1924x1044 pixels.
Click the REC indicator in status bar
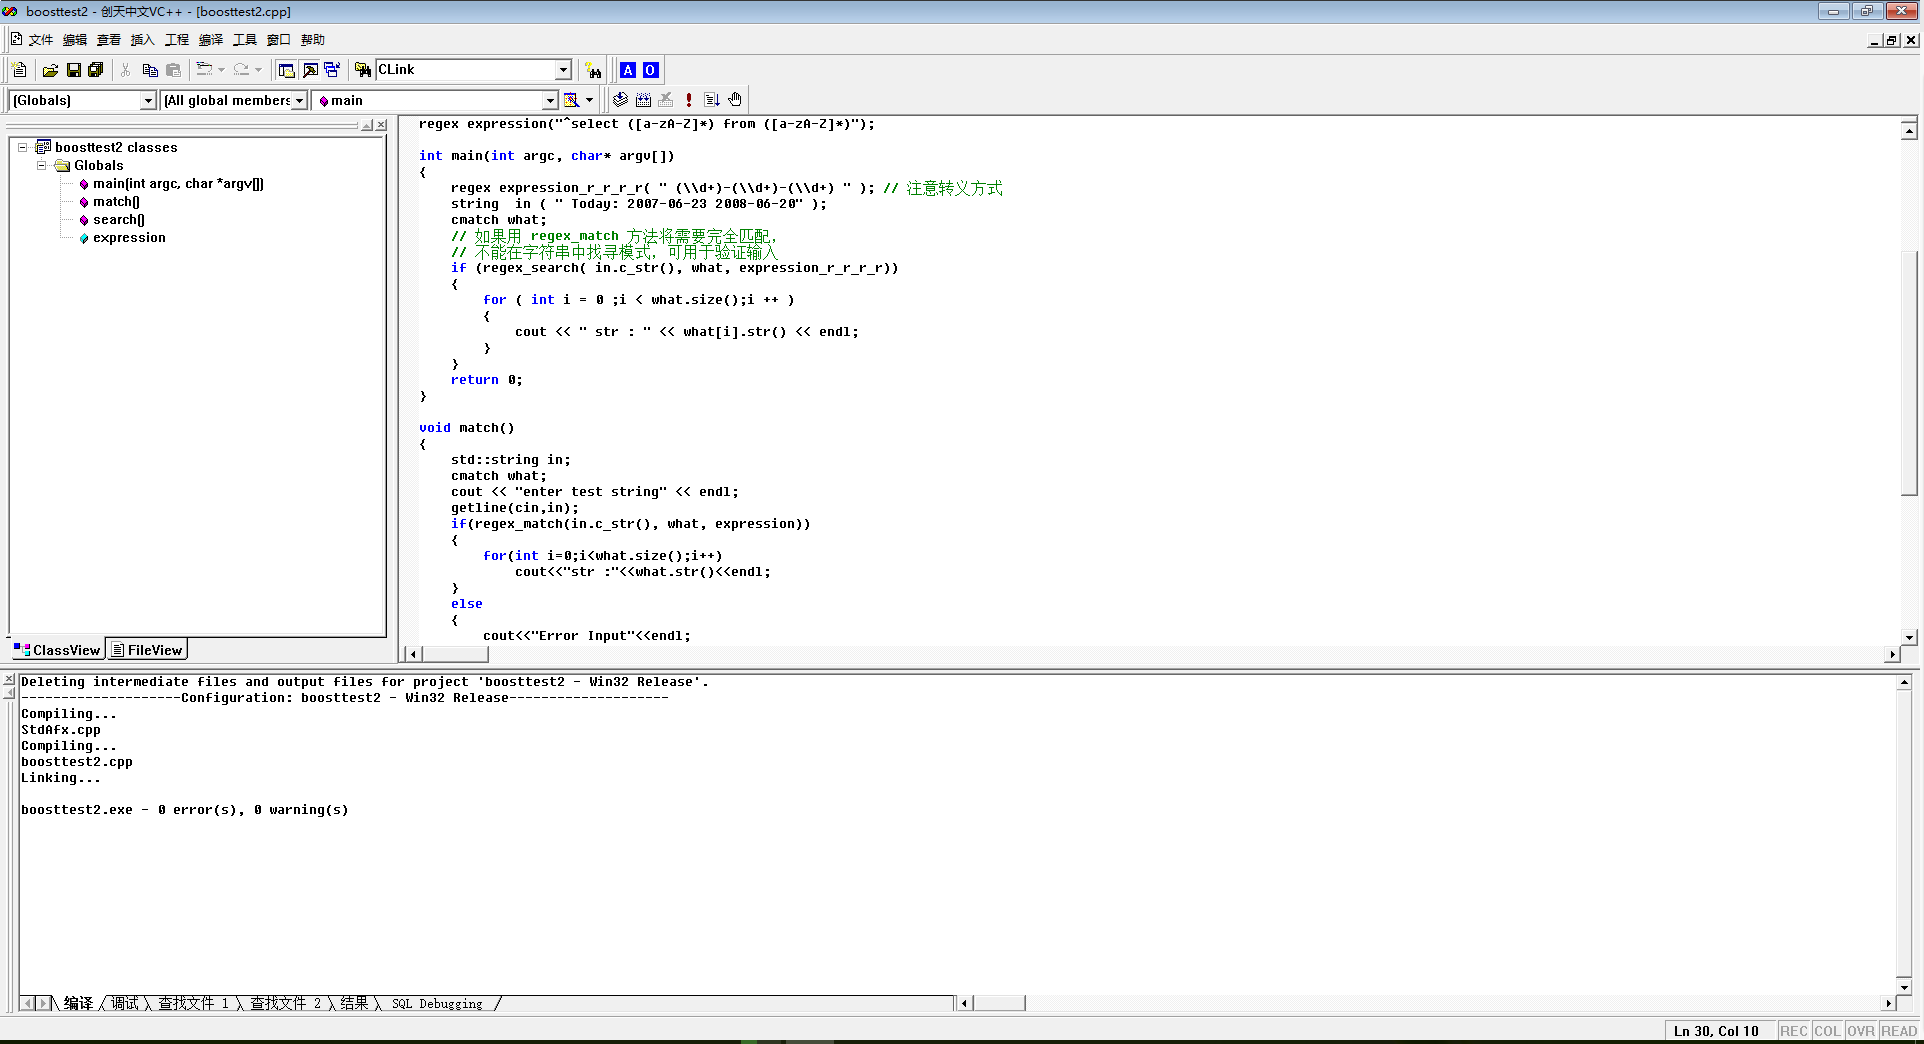[1793, 1031]
